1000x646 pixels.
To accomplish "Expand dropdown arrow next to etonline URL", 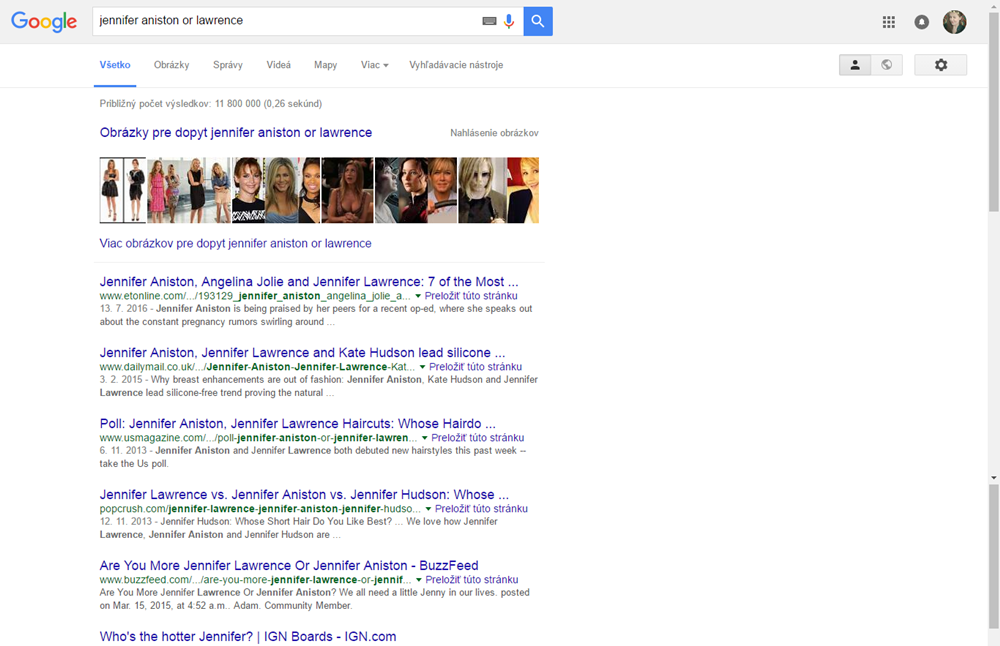I will tap(418, 296).
